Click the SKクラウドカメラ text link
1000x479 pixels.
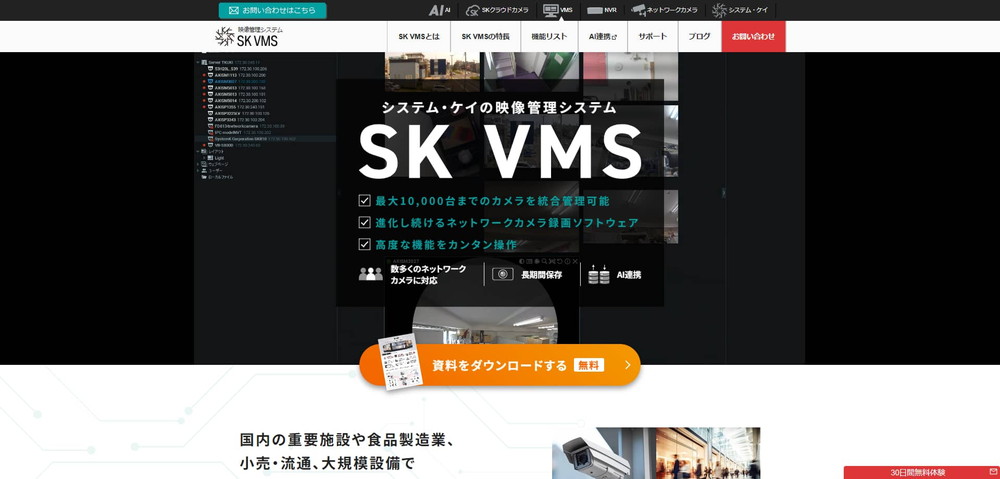click(x=505, y=10)
